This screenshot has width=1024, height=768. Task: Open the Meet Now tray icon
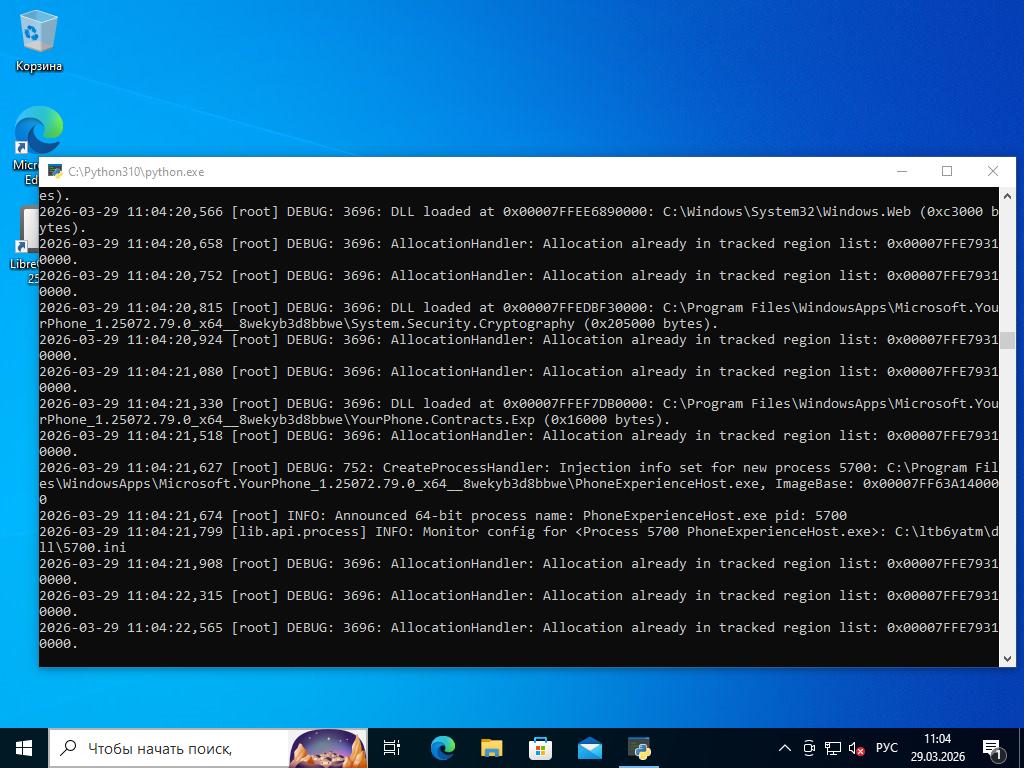(809, 748)
